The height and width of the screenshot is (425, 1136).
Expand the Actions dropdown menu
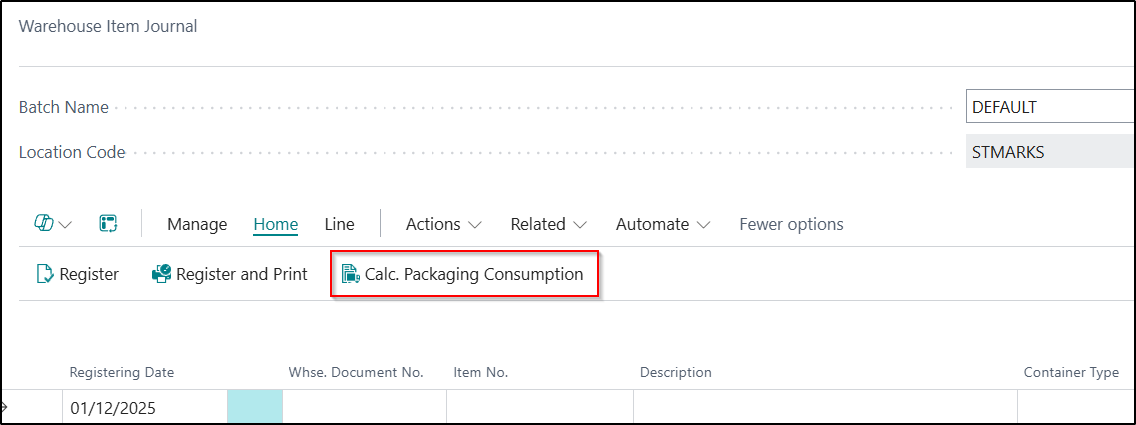pos(443,224)
